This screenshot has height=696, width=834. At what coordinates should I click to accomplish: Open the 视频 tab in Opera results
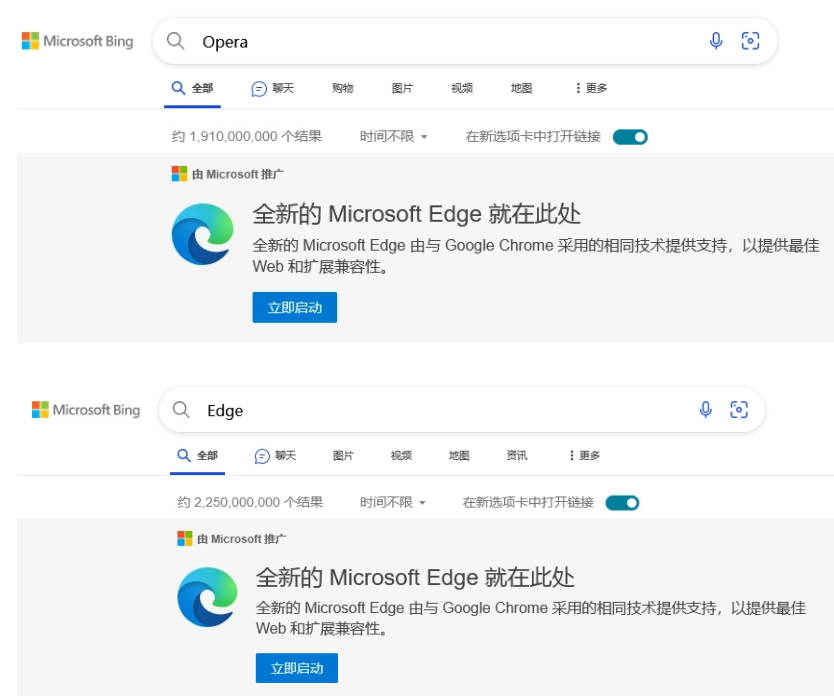click(462, 88)
